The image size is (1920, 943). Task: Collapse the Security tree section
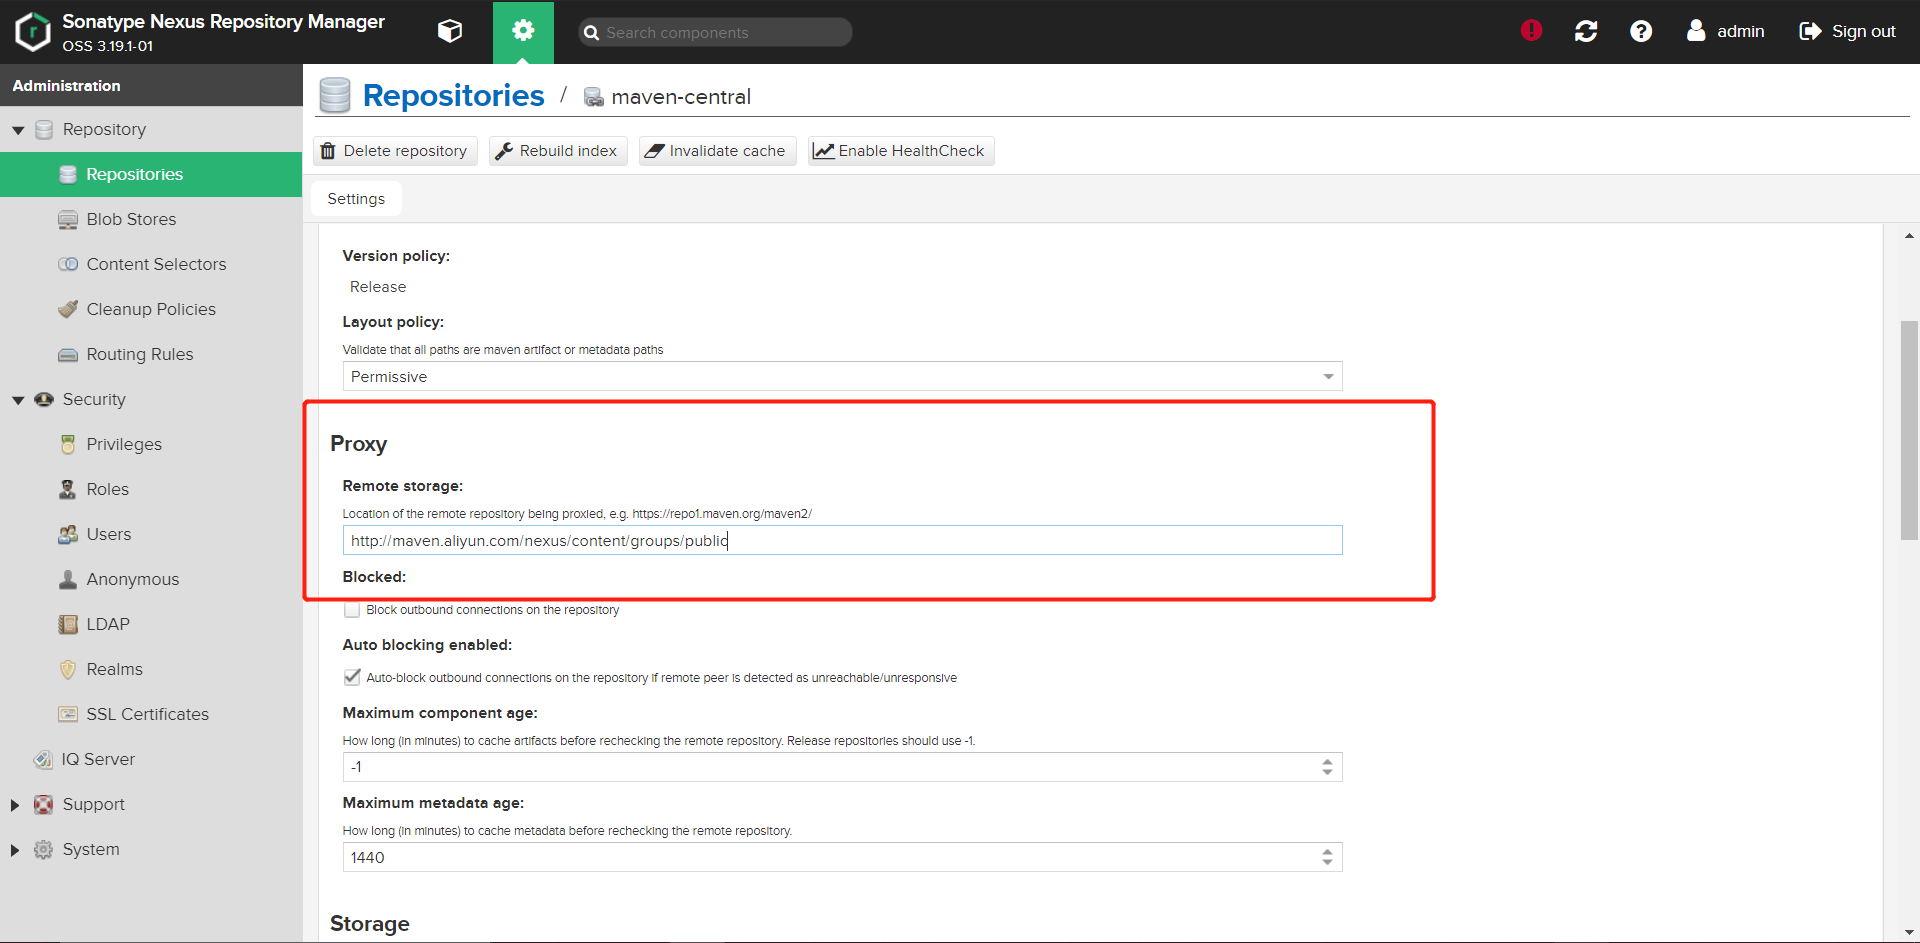tap(18, 400)
